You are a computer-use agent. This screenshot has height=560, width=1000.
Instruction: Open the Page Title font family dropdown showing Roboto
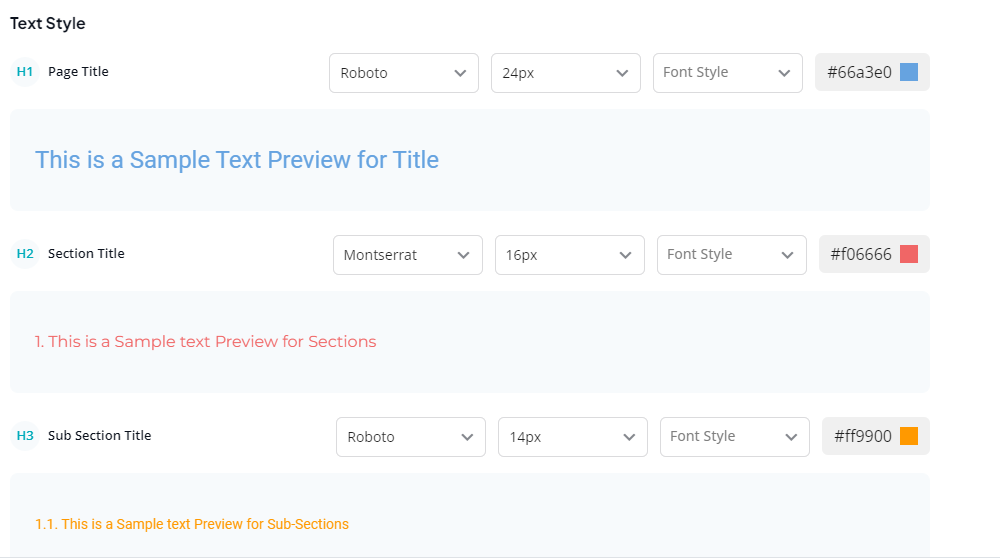(x=404, y=73)
